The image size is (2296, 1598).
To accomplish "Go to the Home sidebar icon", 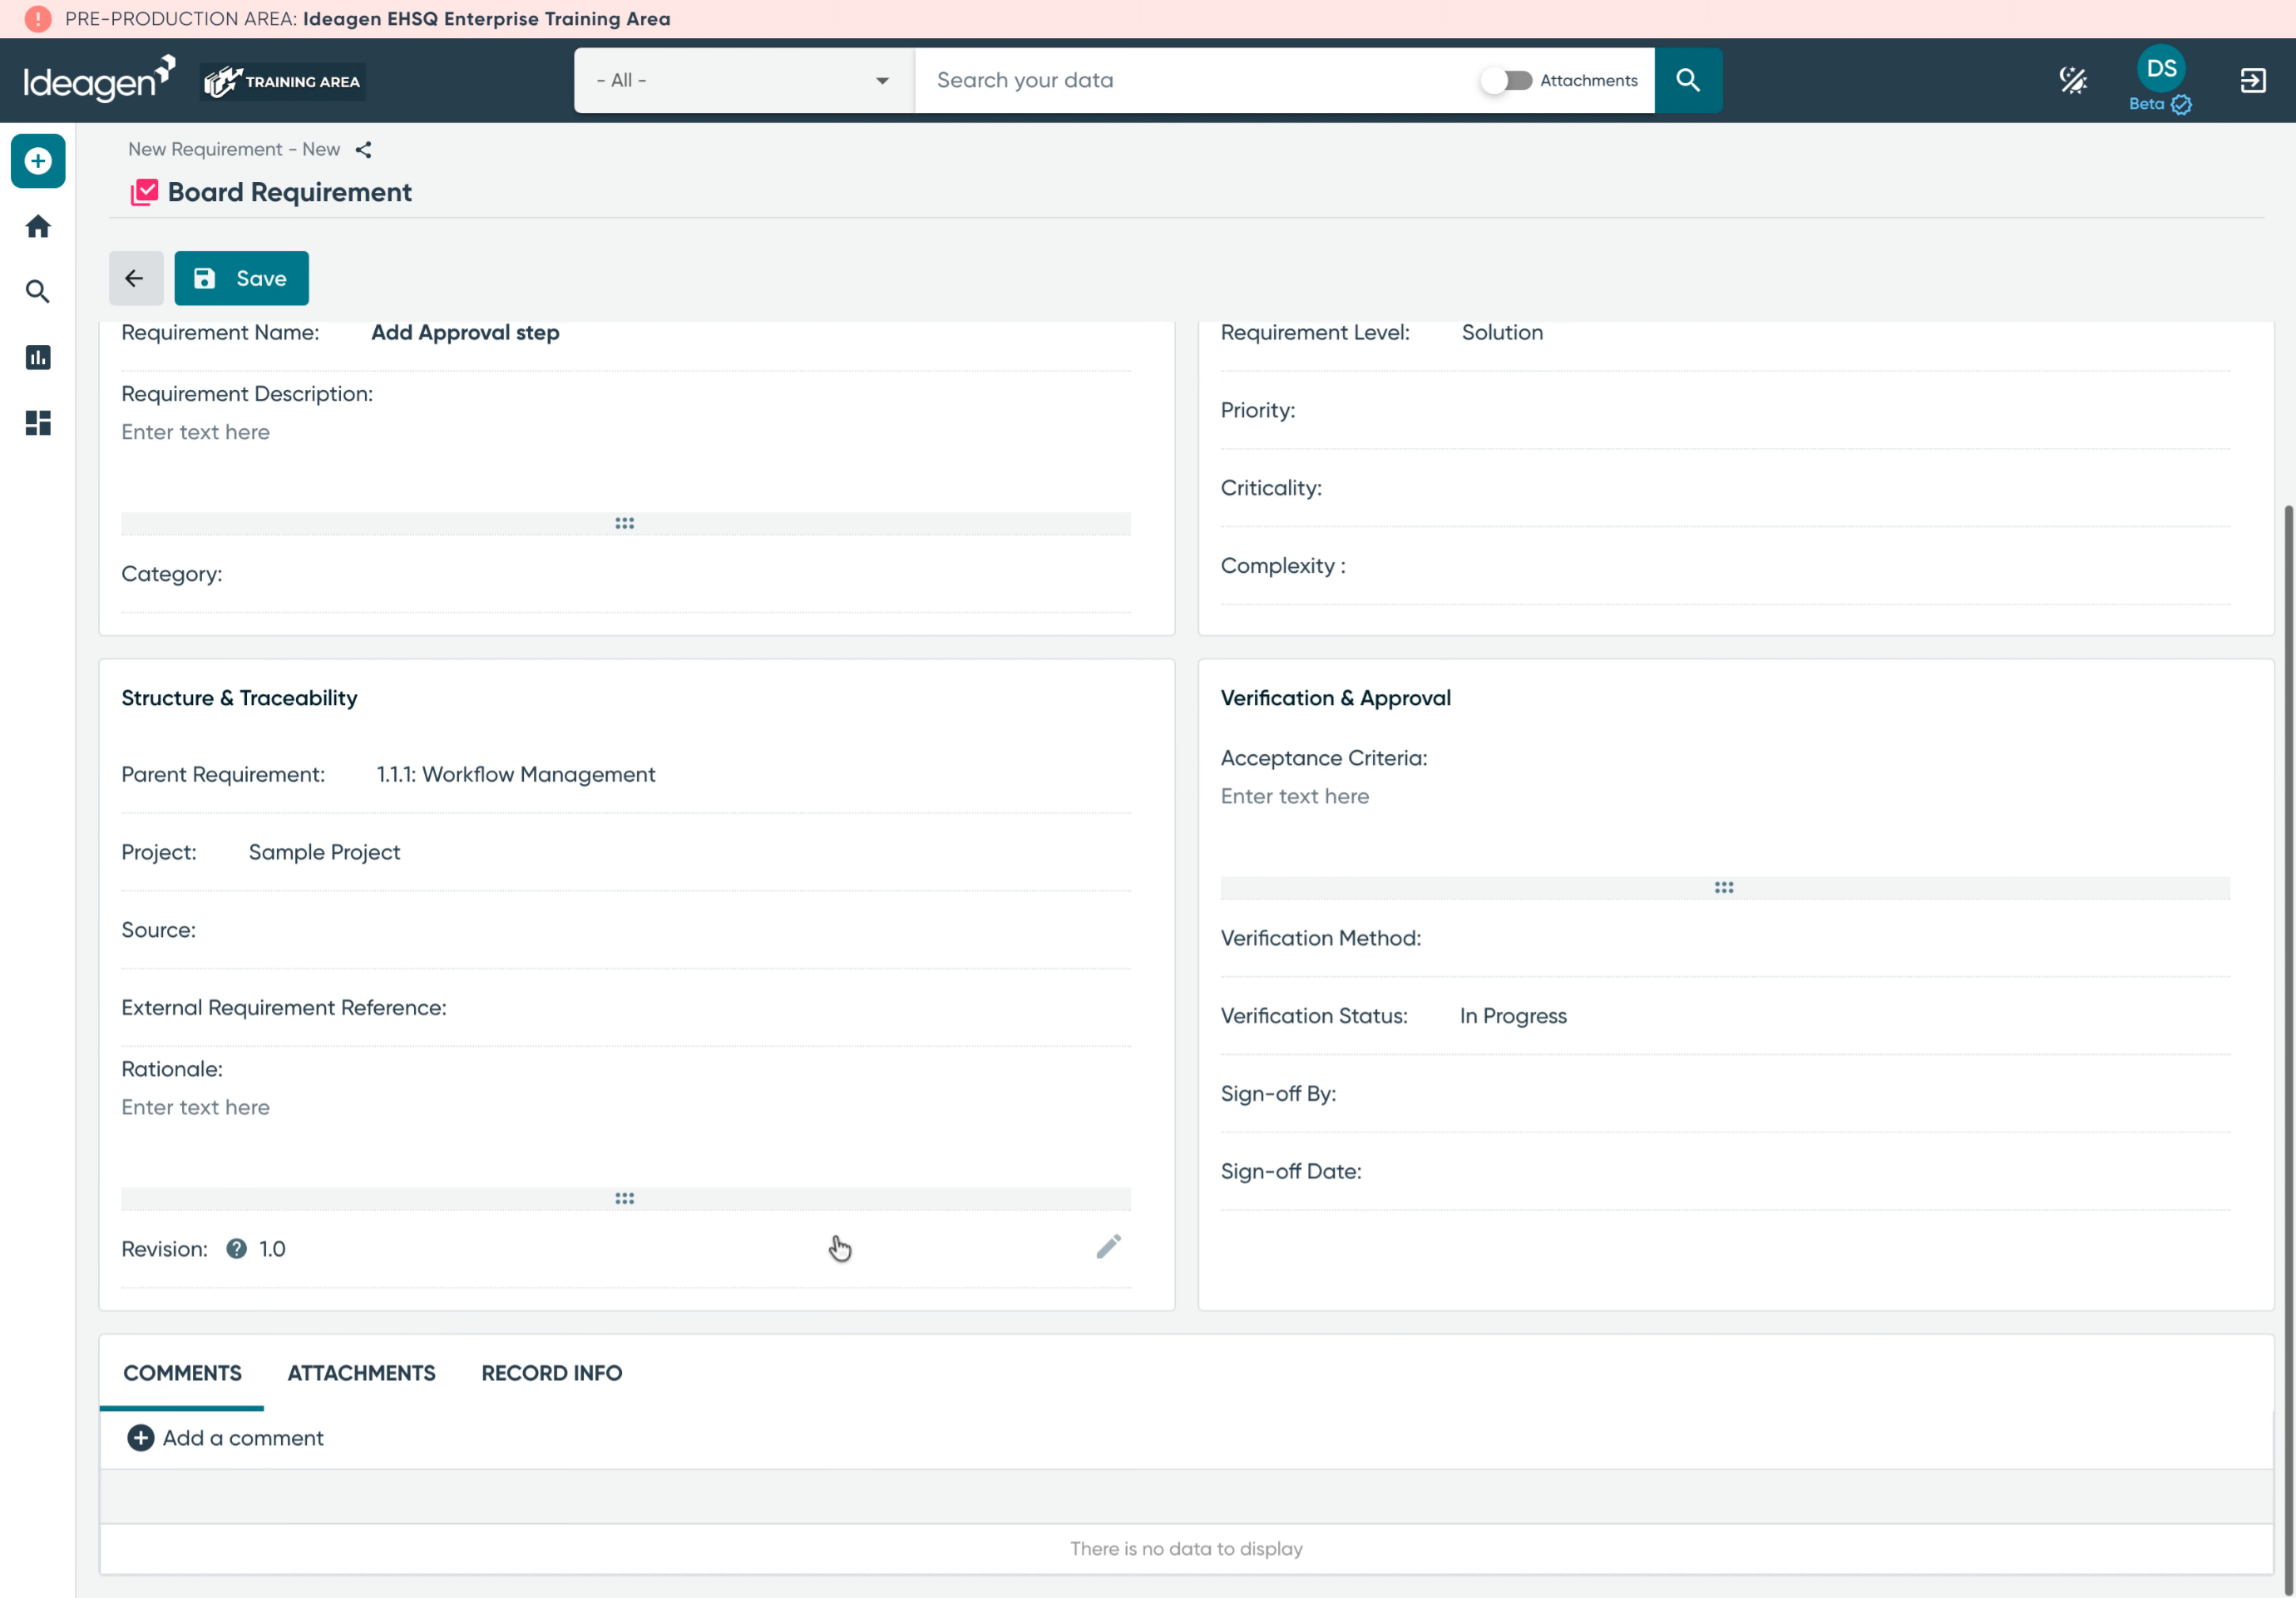I will pyautogui.click(x=38, y=227).
